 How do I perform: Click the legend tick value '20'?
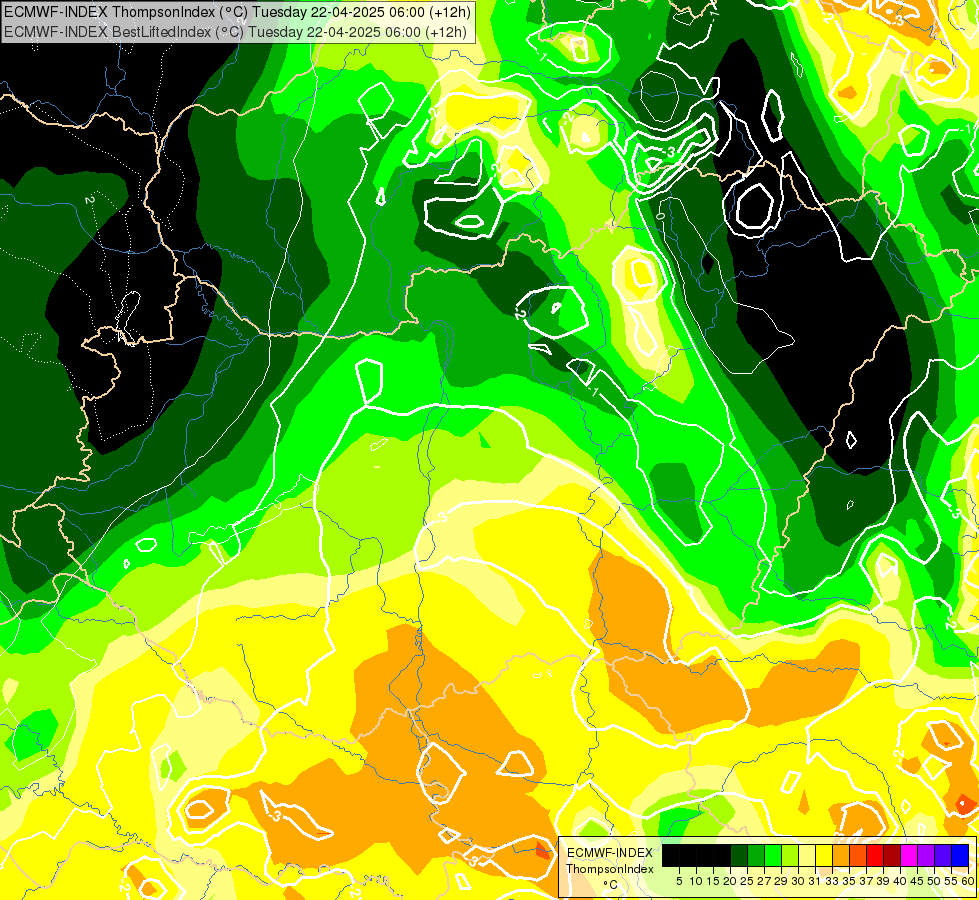pos(730,881)
